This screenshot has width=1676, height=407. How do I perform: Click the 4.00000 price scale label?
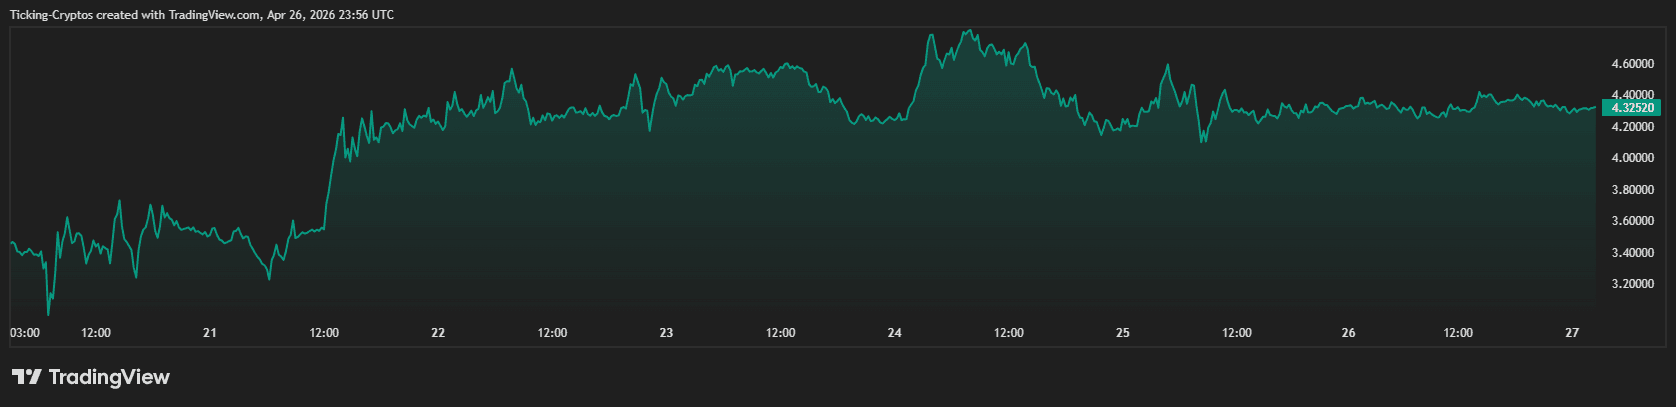[x=1632, y=158]
